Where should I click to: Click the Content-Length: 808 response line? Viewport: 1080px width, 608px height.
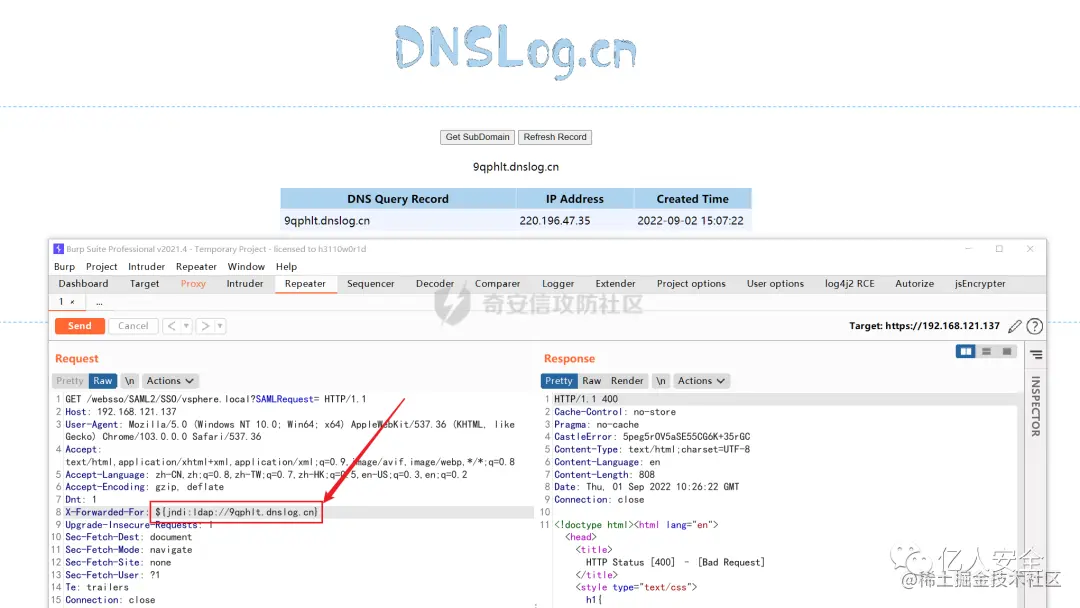click(604, 474)
